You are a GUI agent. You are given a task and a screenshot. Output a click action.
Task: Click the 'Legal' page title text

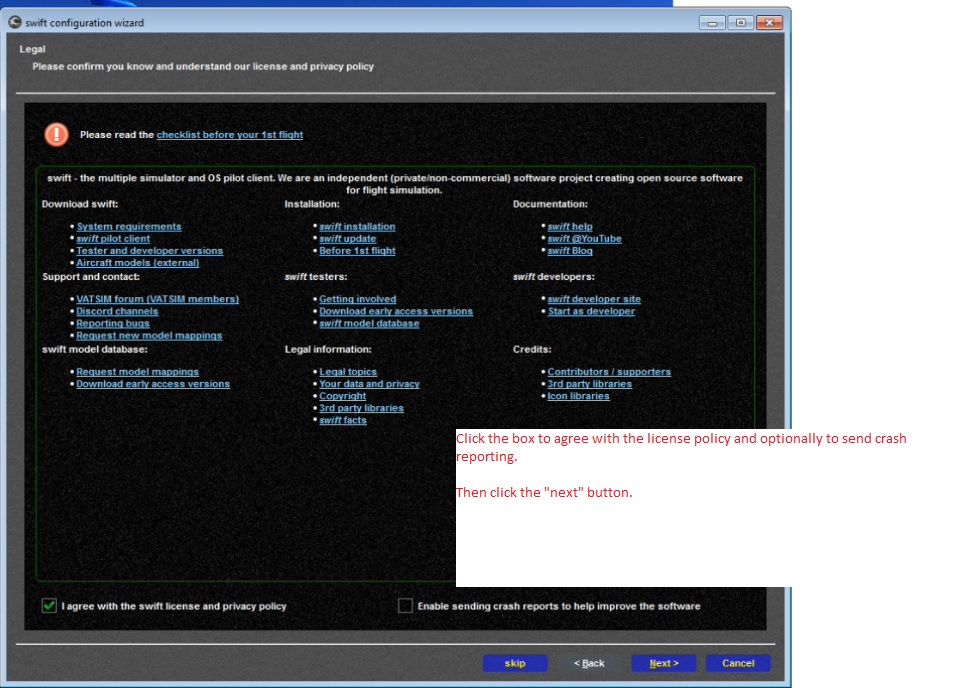click(32, 49)
